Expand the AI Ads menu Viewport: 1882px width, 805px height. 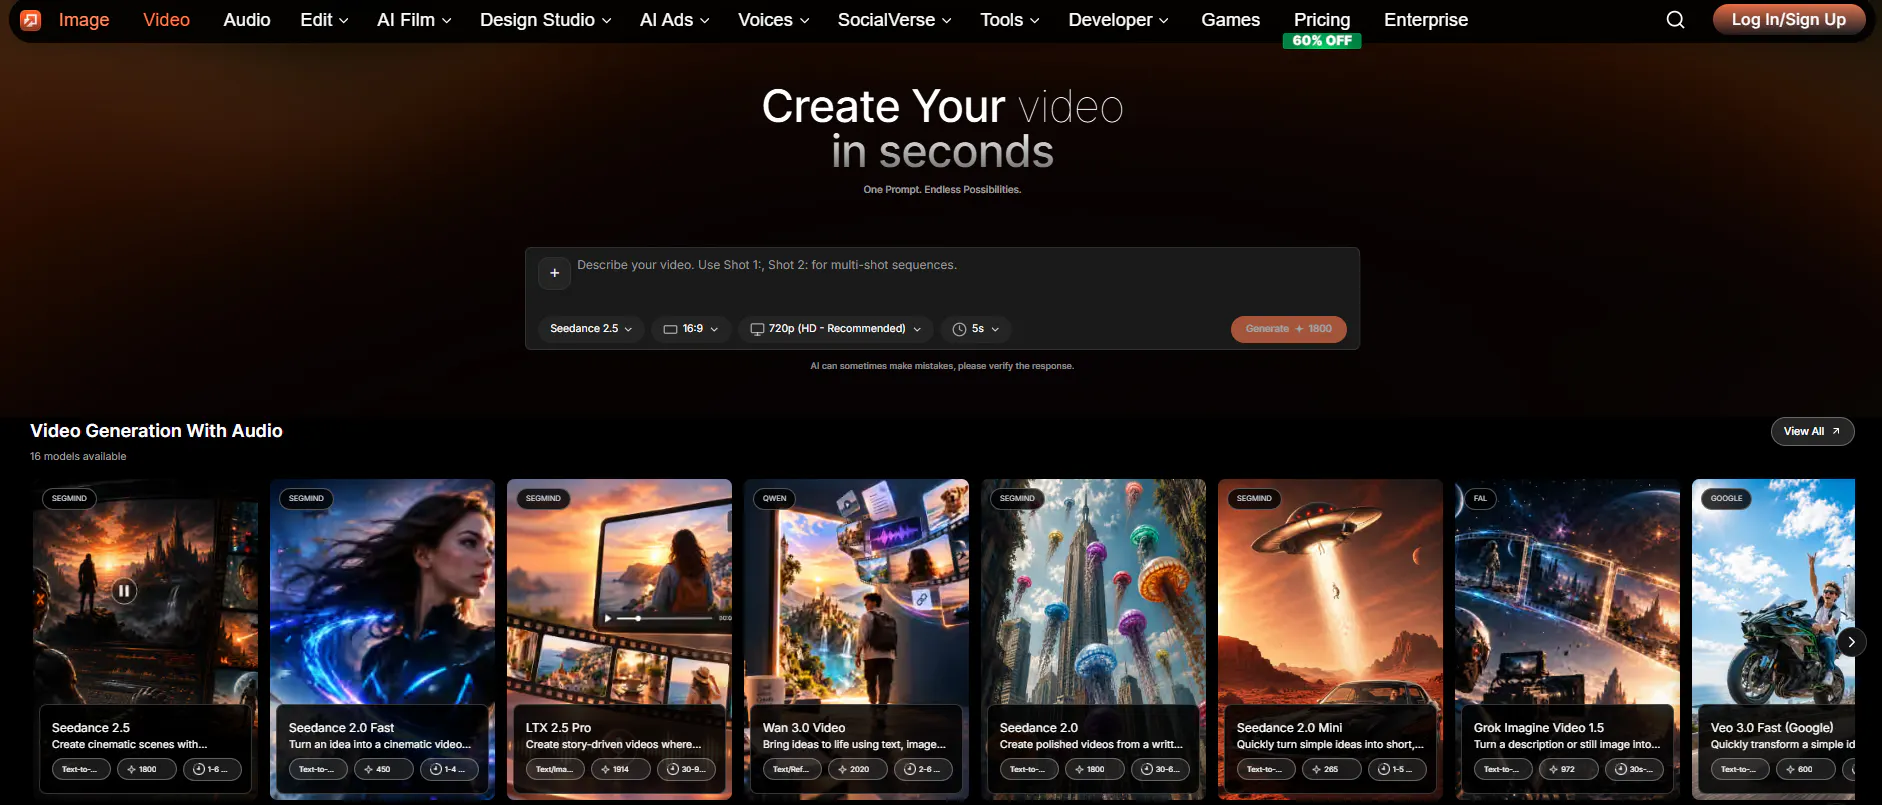pos(674,20)
